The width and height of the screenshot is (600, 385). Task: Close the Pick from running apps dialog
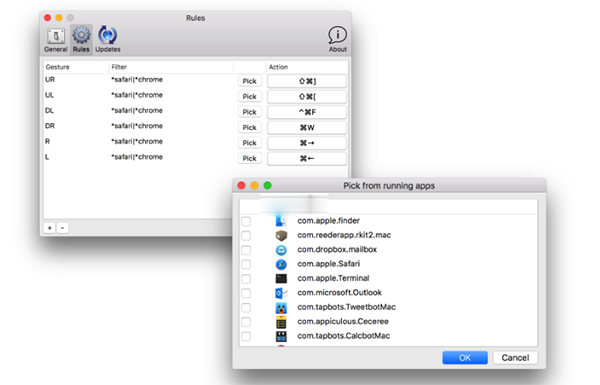(241, 186)
